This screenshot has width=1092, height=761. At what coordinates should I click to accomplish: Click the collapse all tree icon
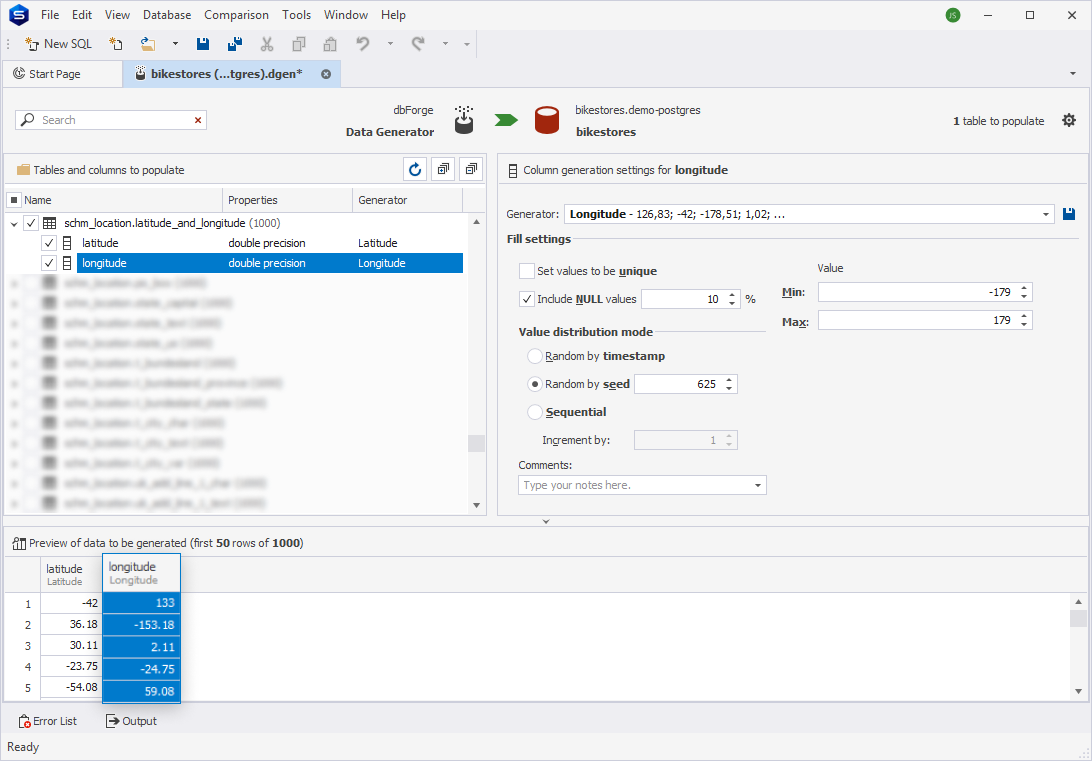[471, 169]
